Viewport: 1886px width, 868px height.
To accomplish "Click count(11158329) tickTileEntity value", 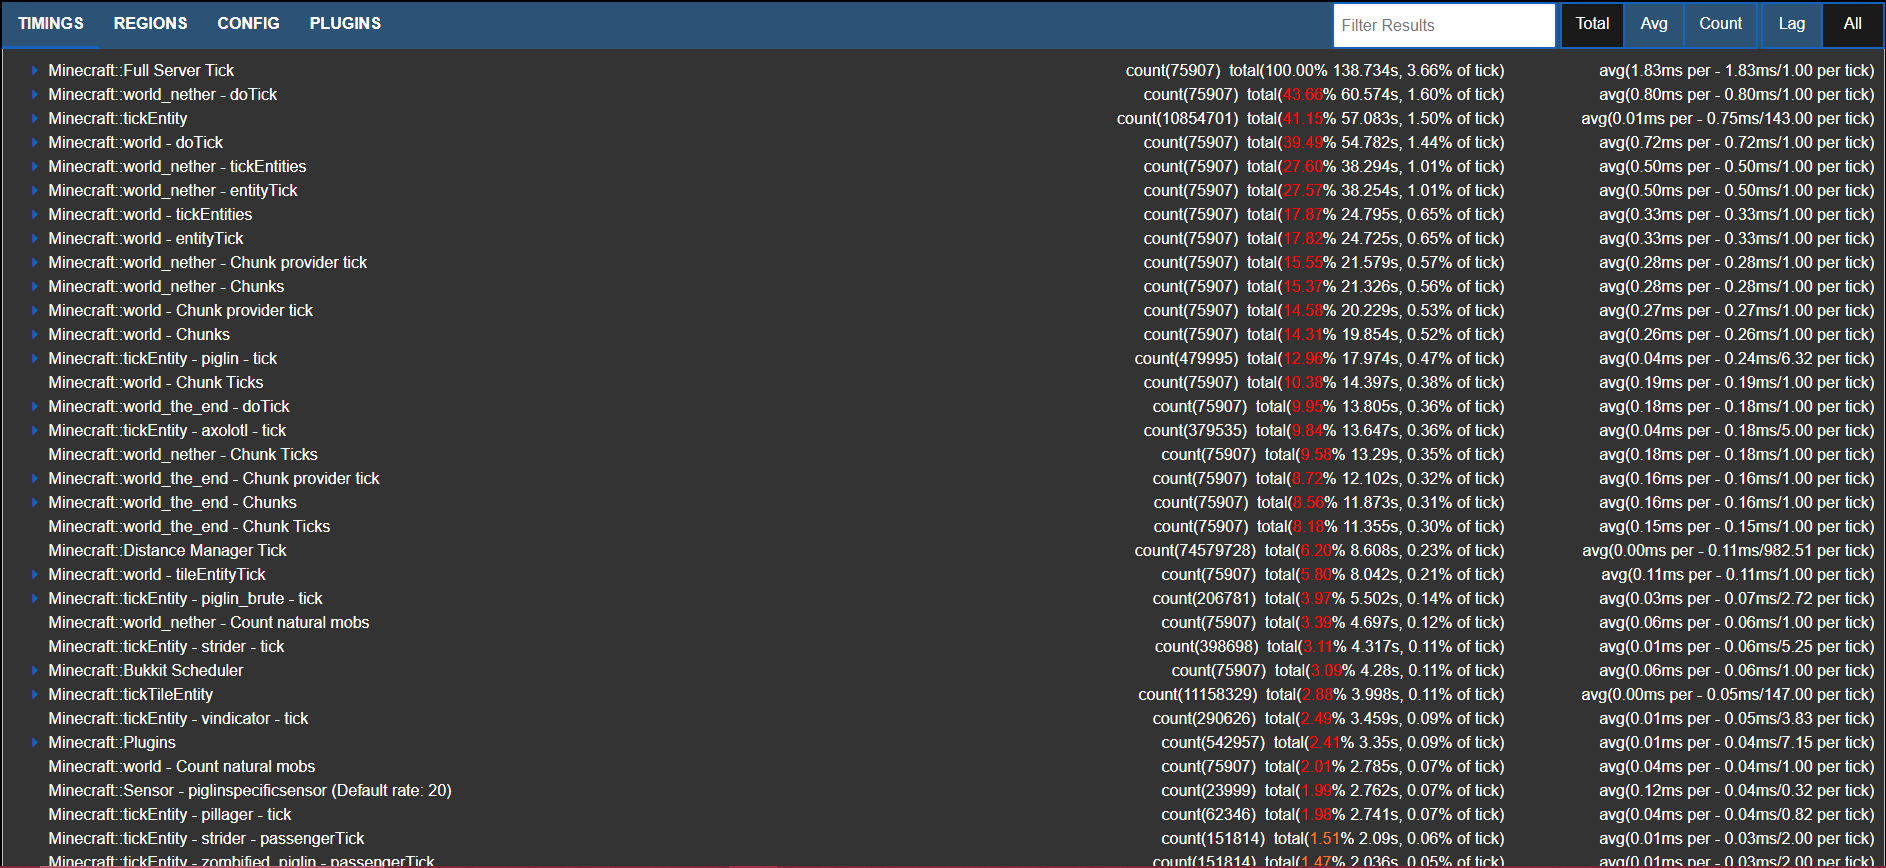I will coord(1198,695).
